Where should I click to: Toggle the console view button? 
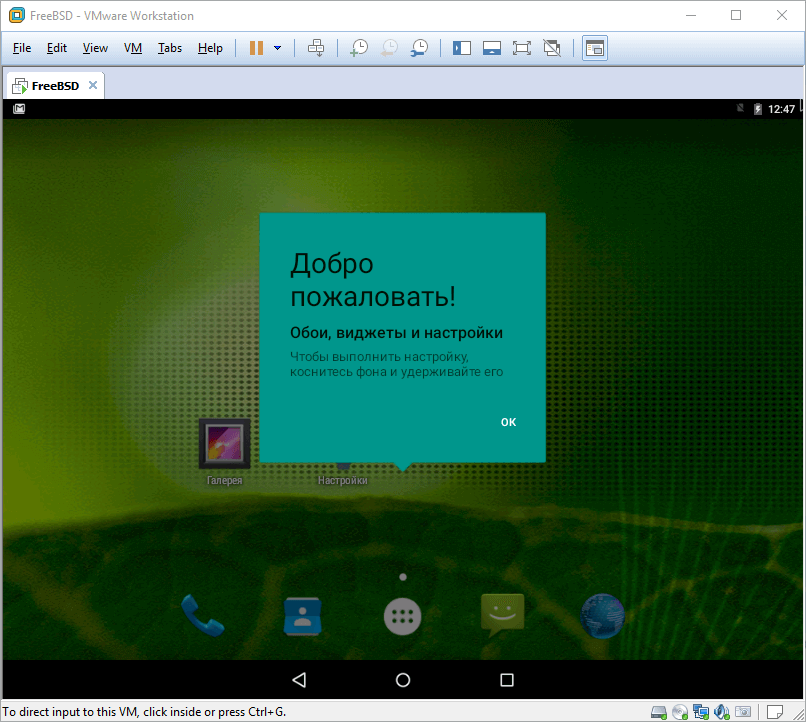595,48
